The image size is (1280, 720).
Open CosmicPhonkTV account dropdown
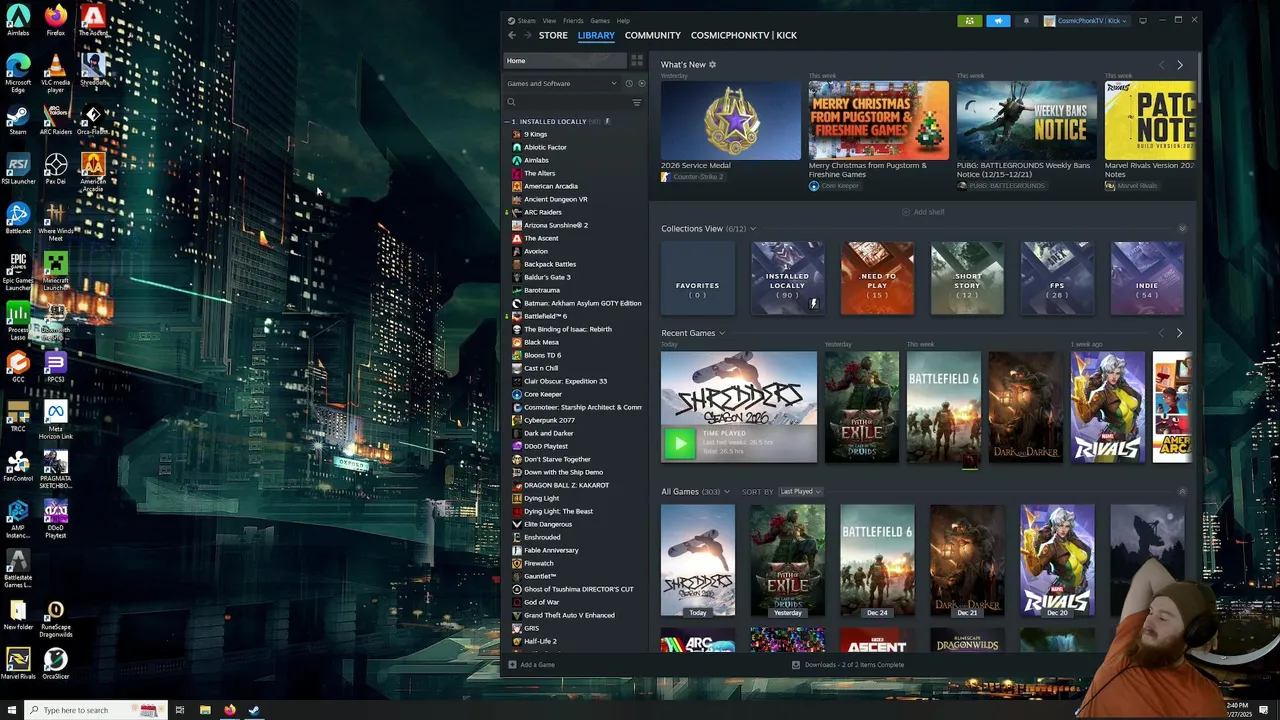coord(1087,20)
